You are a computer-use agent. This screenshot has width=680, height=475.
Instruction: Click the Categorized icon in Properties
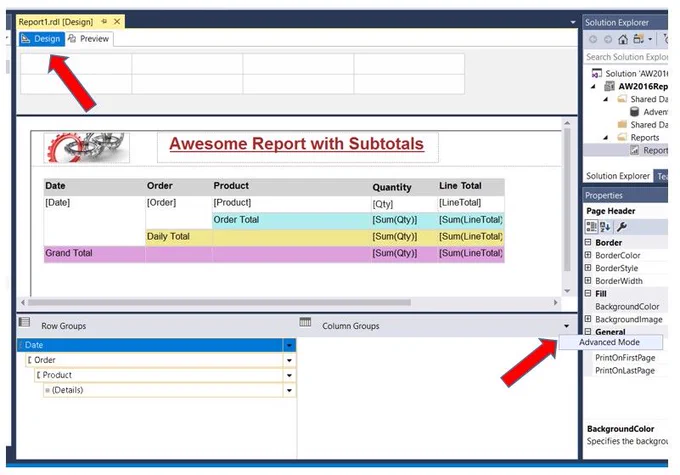(x=592, y=227)
